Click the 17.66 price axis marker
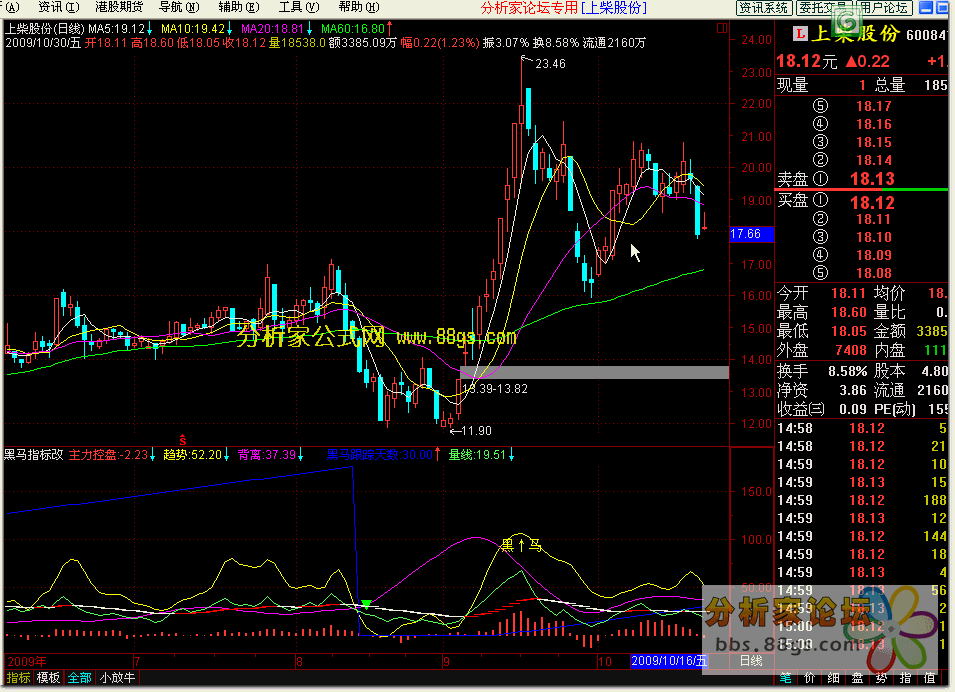Image resolution: width=955 pixels, height=692 pixels. click(751, 234)
